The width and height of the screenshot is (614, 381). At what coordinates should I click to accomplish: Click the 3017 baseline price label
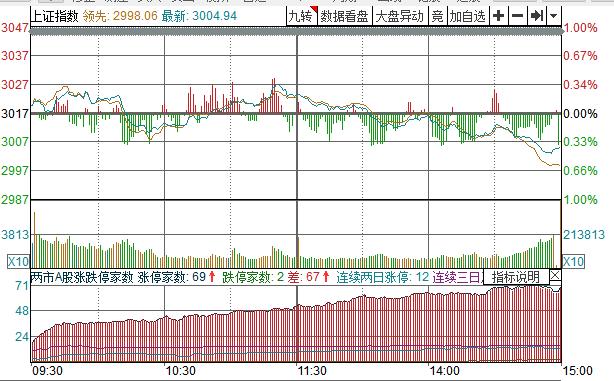15,114
